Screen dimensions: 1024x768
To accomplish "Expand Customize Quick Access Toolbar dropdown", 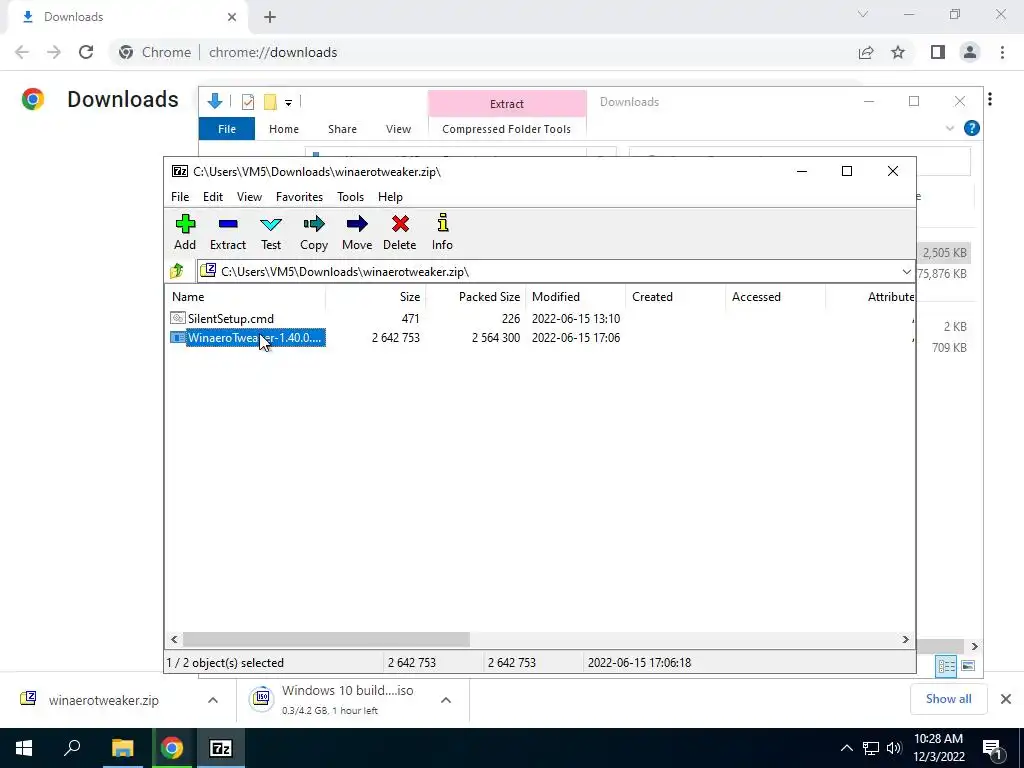I will pos(288,103).
